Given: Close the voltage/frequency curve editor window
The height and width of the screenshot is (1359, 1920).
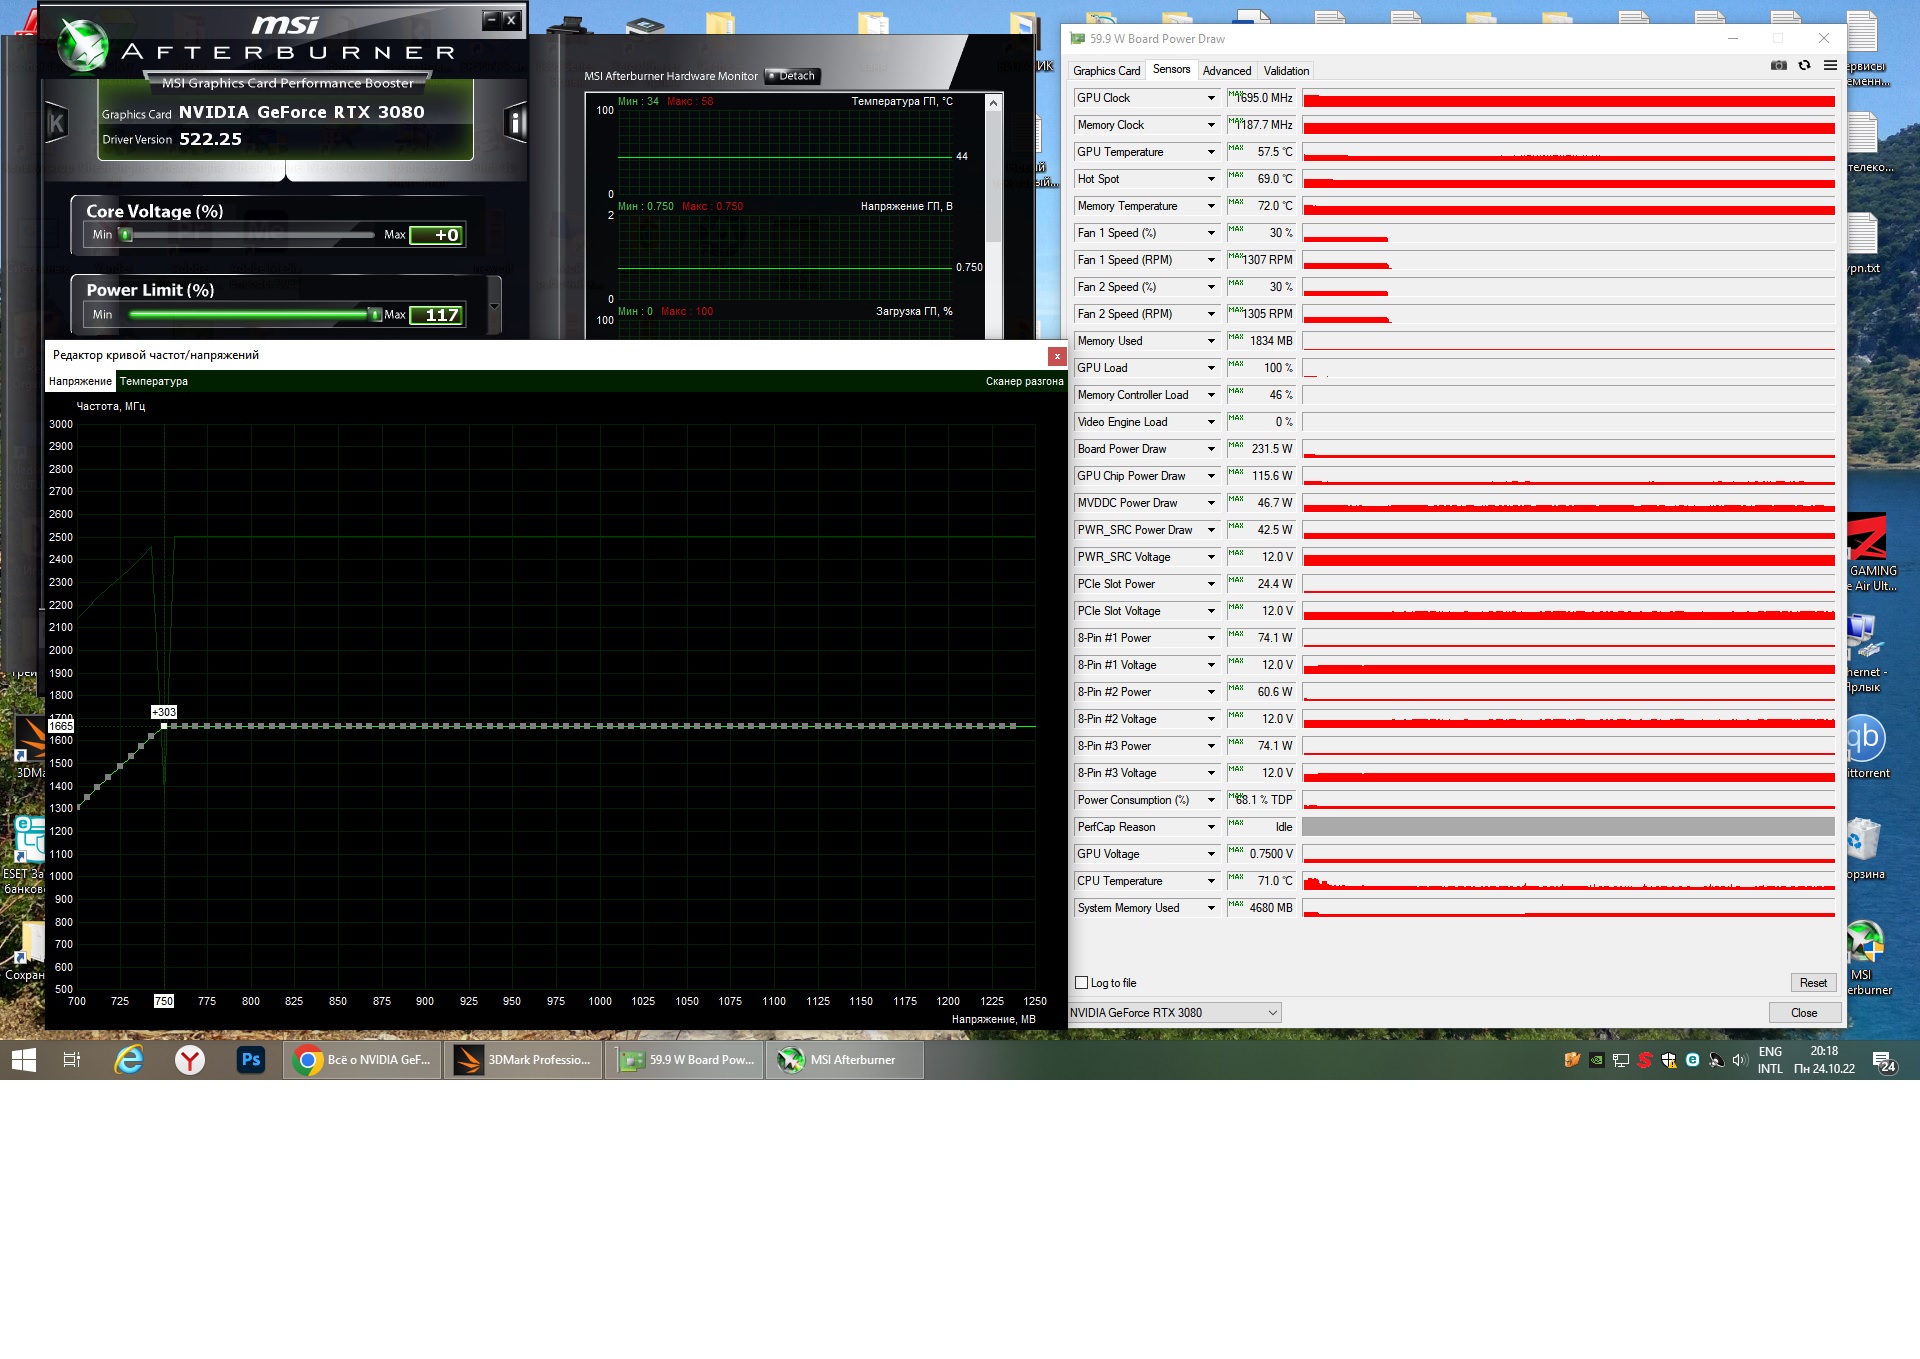Looking at the screenshot, I should pos(1056,356).
